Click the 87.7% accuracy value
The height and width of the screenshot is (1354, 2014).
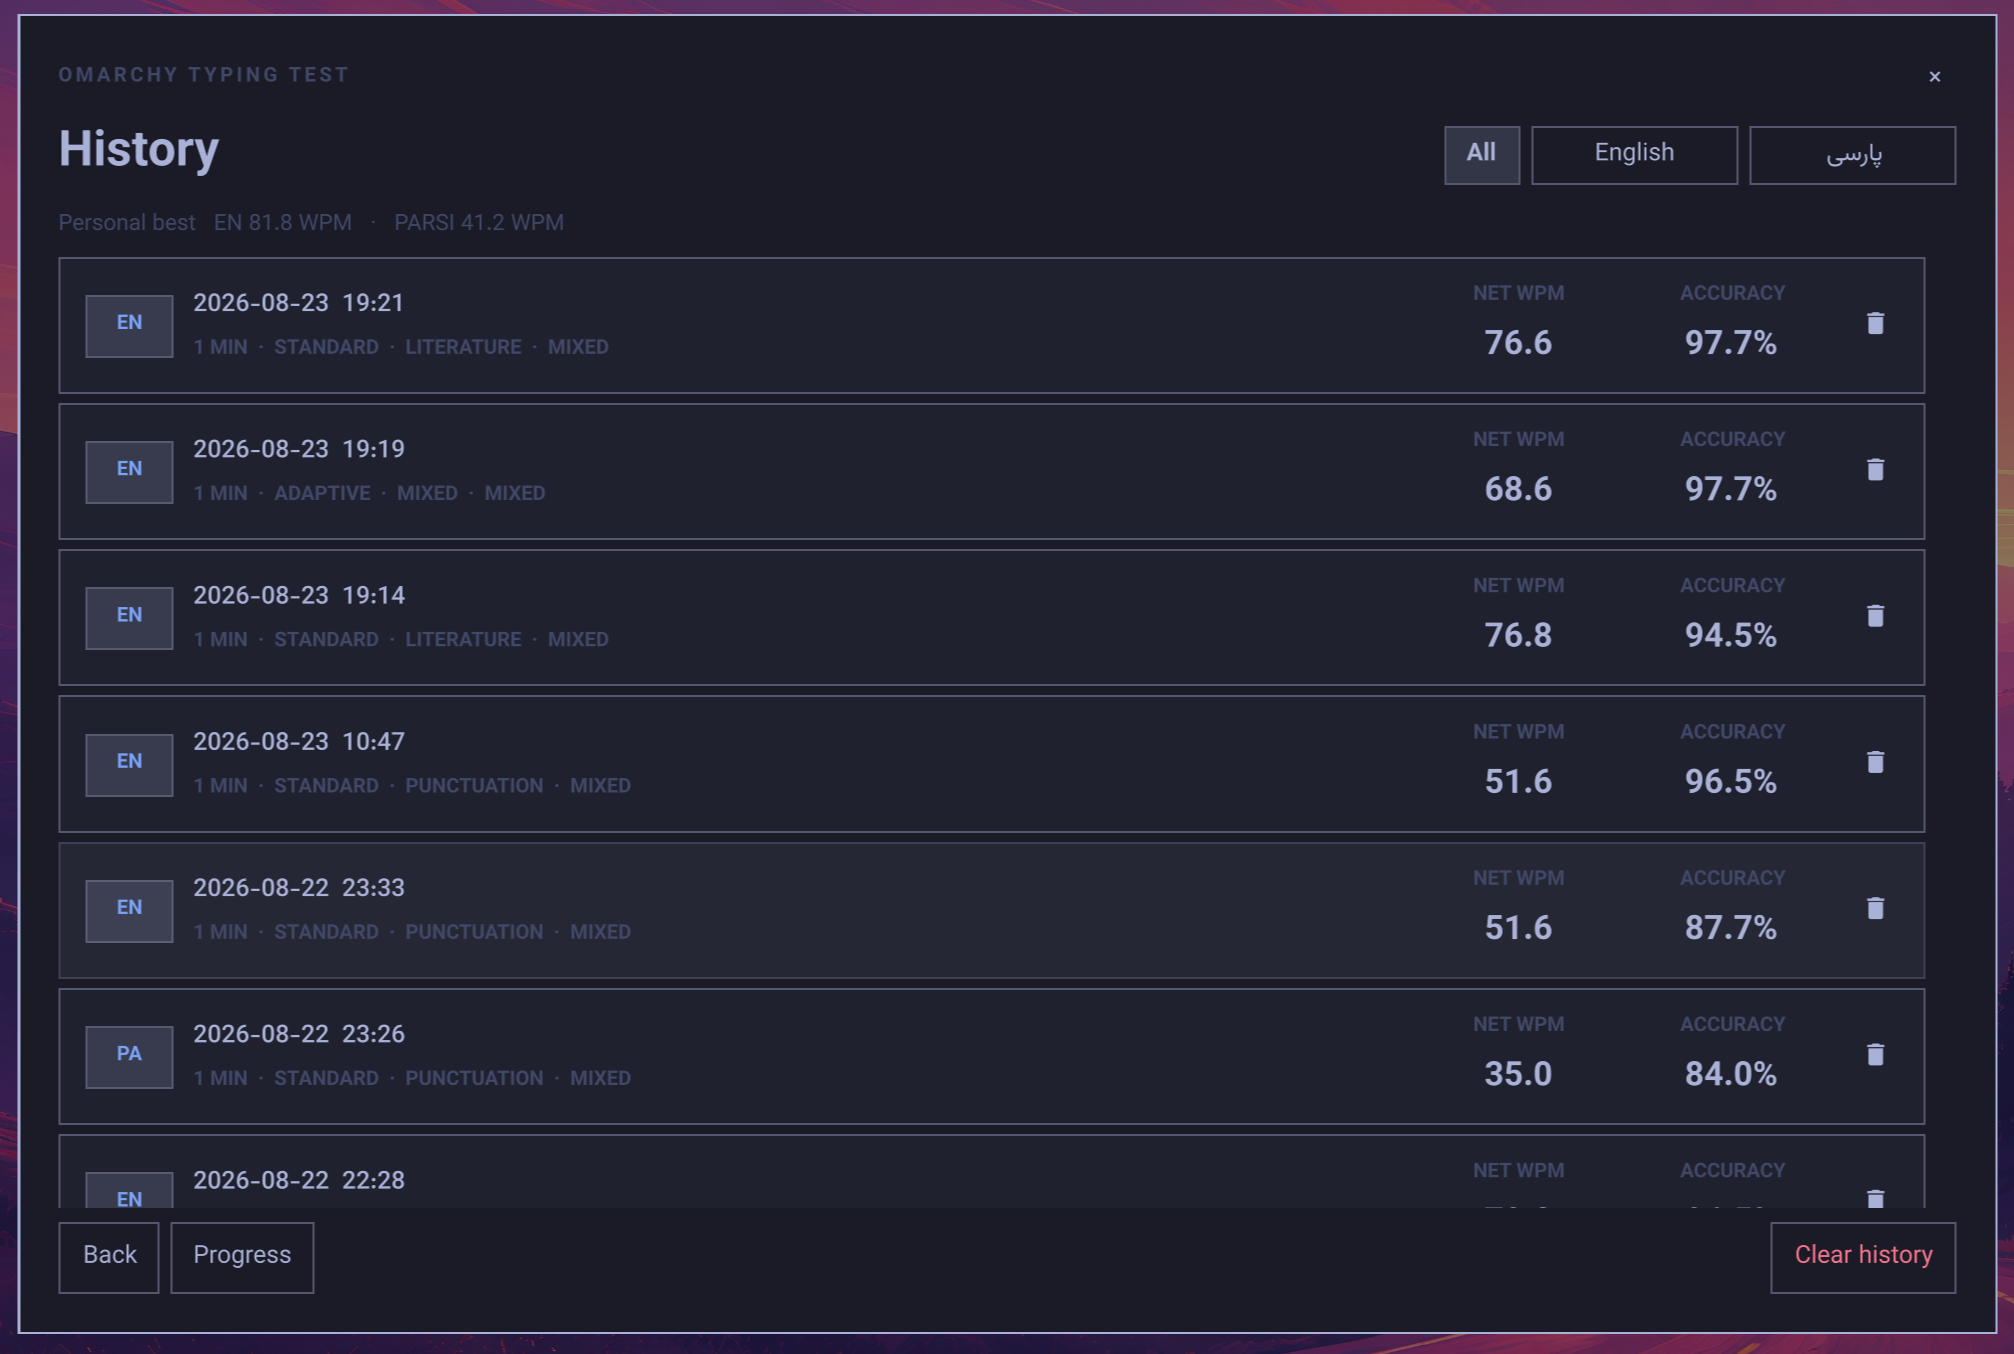(1730, 928)
